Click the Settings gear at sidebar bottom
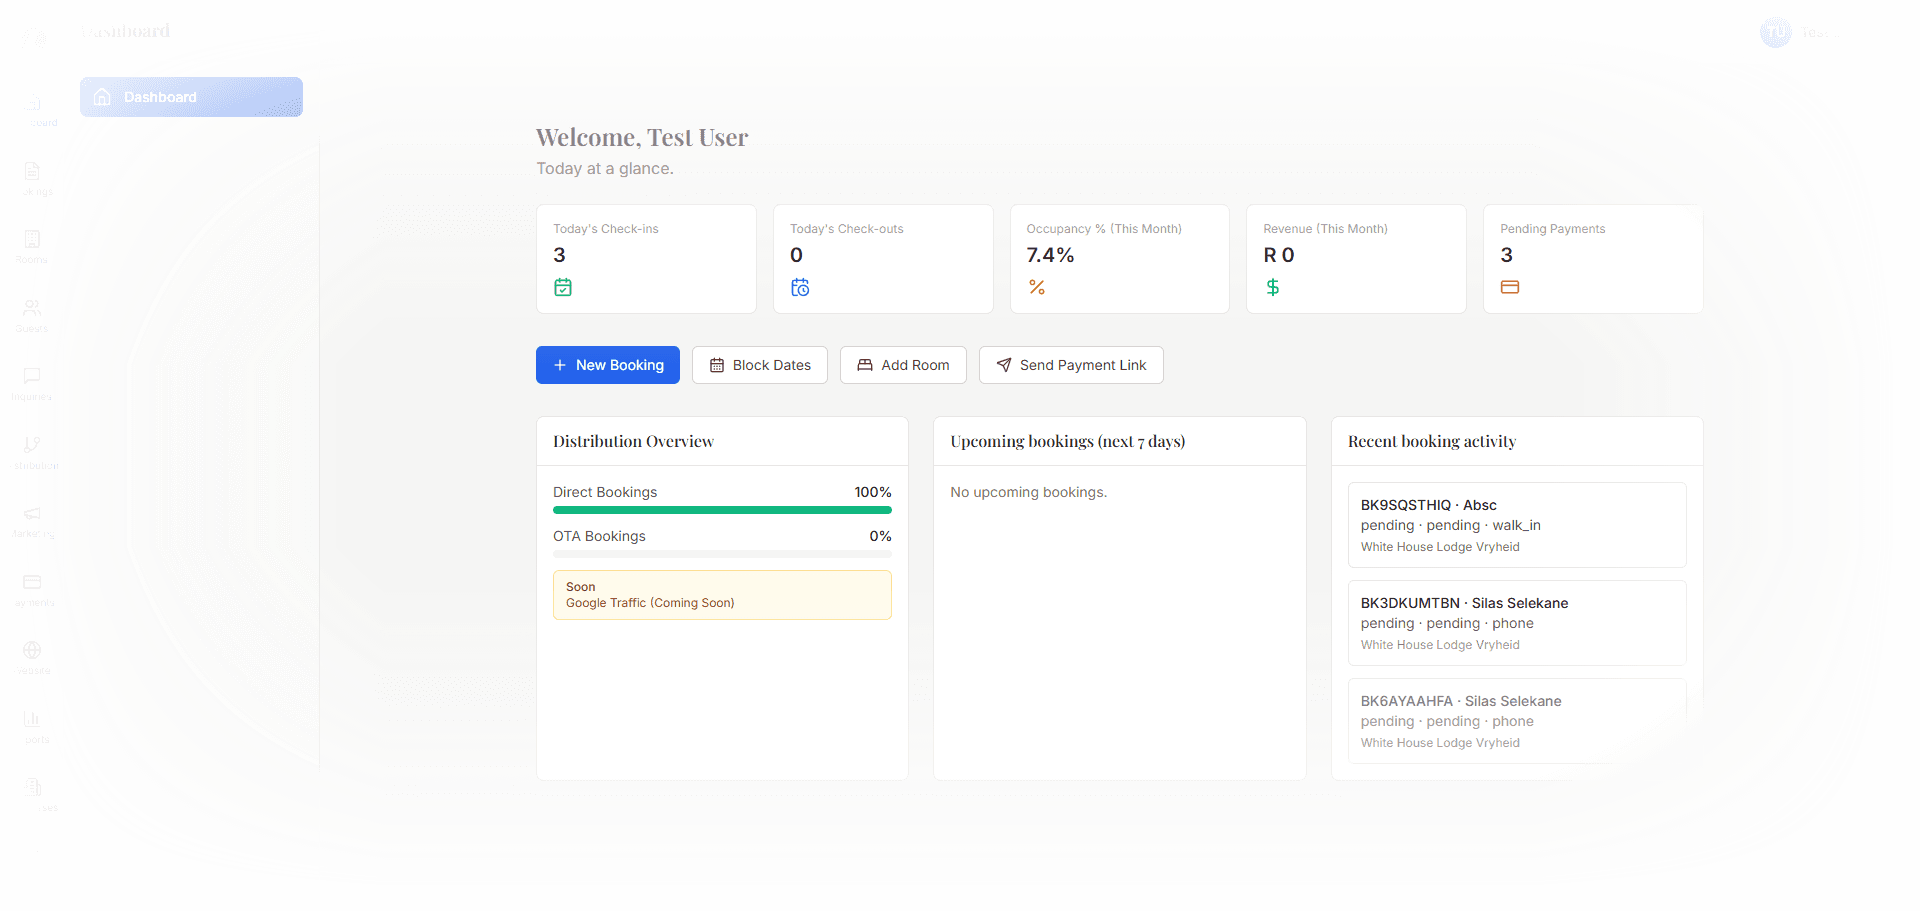This screenshot has width=1920, height=911. (x=31, y=857)
